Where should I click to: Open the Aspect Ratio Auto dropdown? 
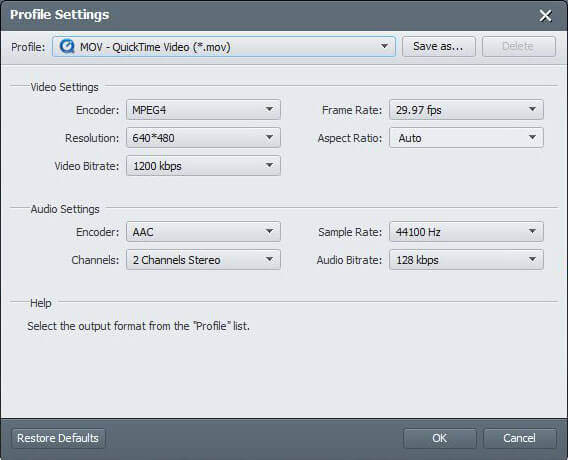coord(466,138)
